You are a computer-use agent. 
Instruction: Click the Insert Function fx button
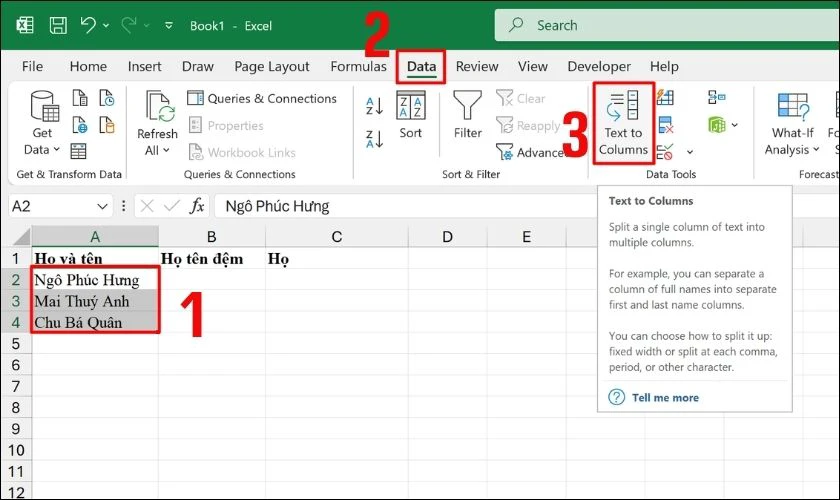197,206
